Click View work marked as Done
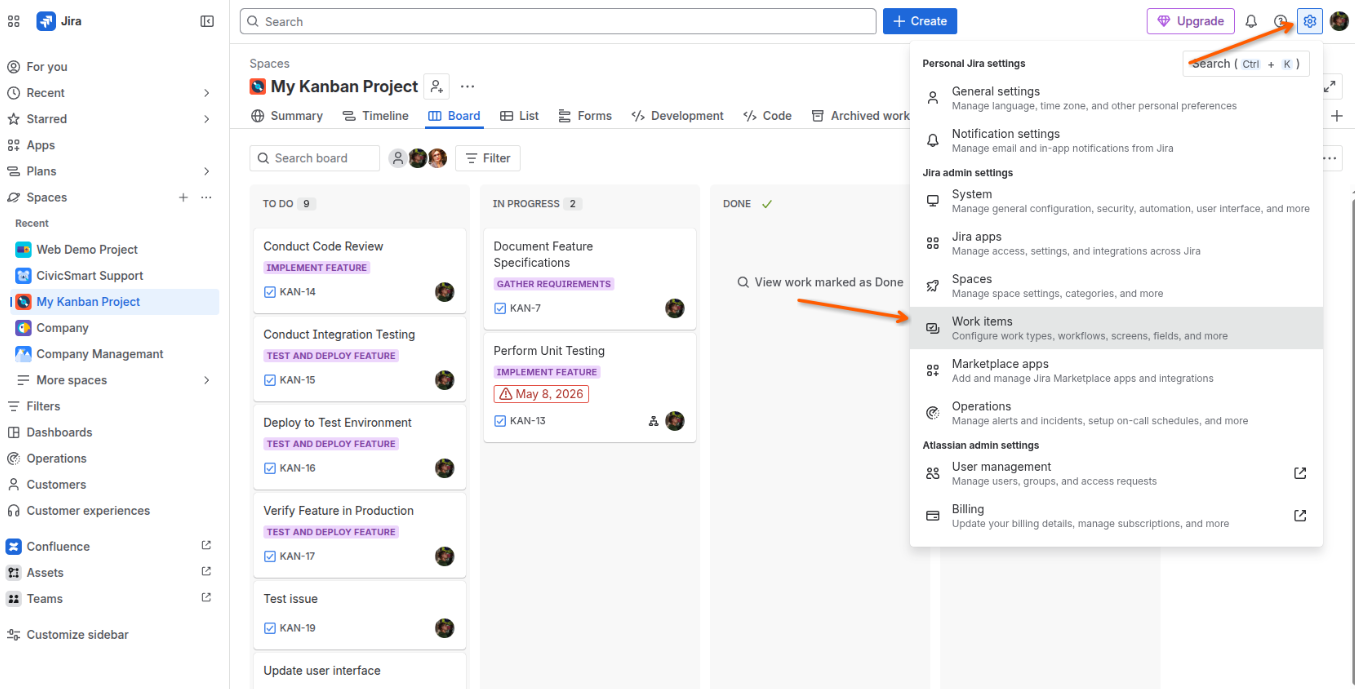 click(820, 282)
